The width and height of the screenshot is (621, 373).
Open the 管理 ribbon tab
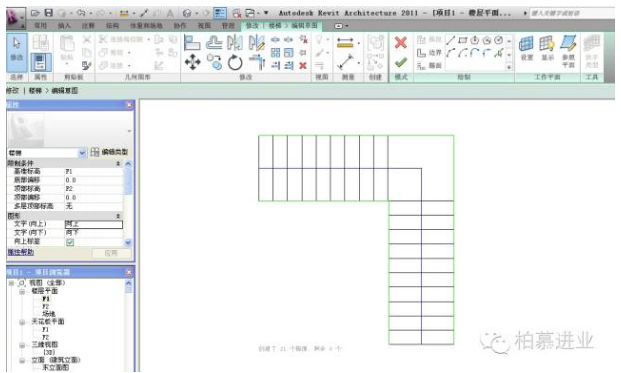[x=228, y=26]
